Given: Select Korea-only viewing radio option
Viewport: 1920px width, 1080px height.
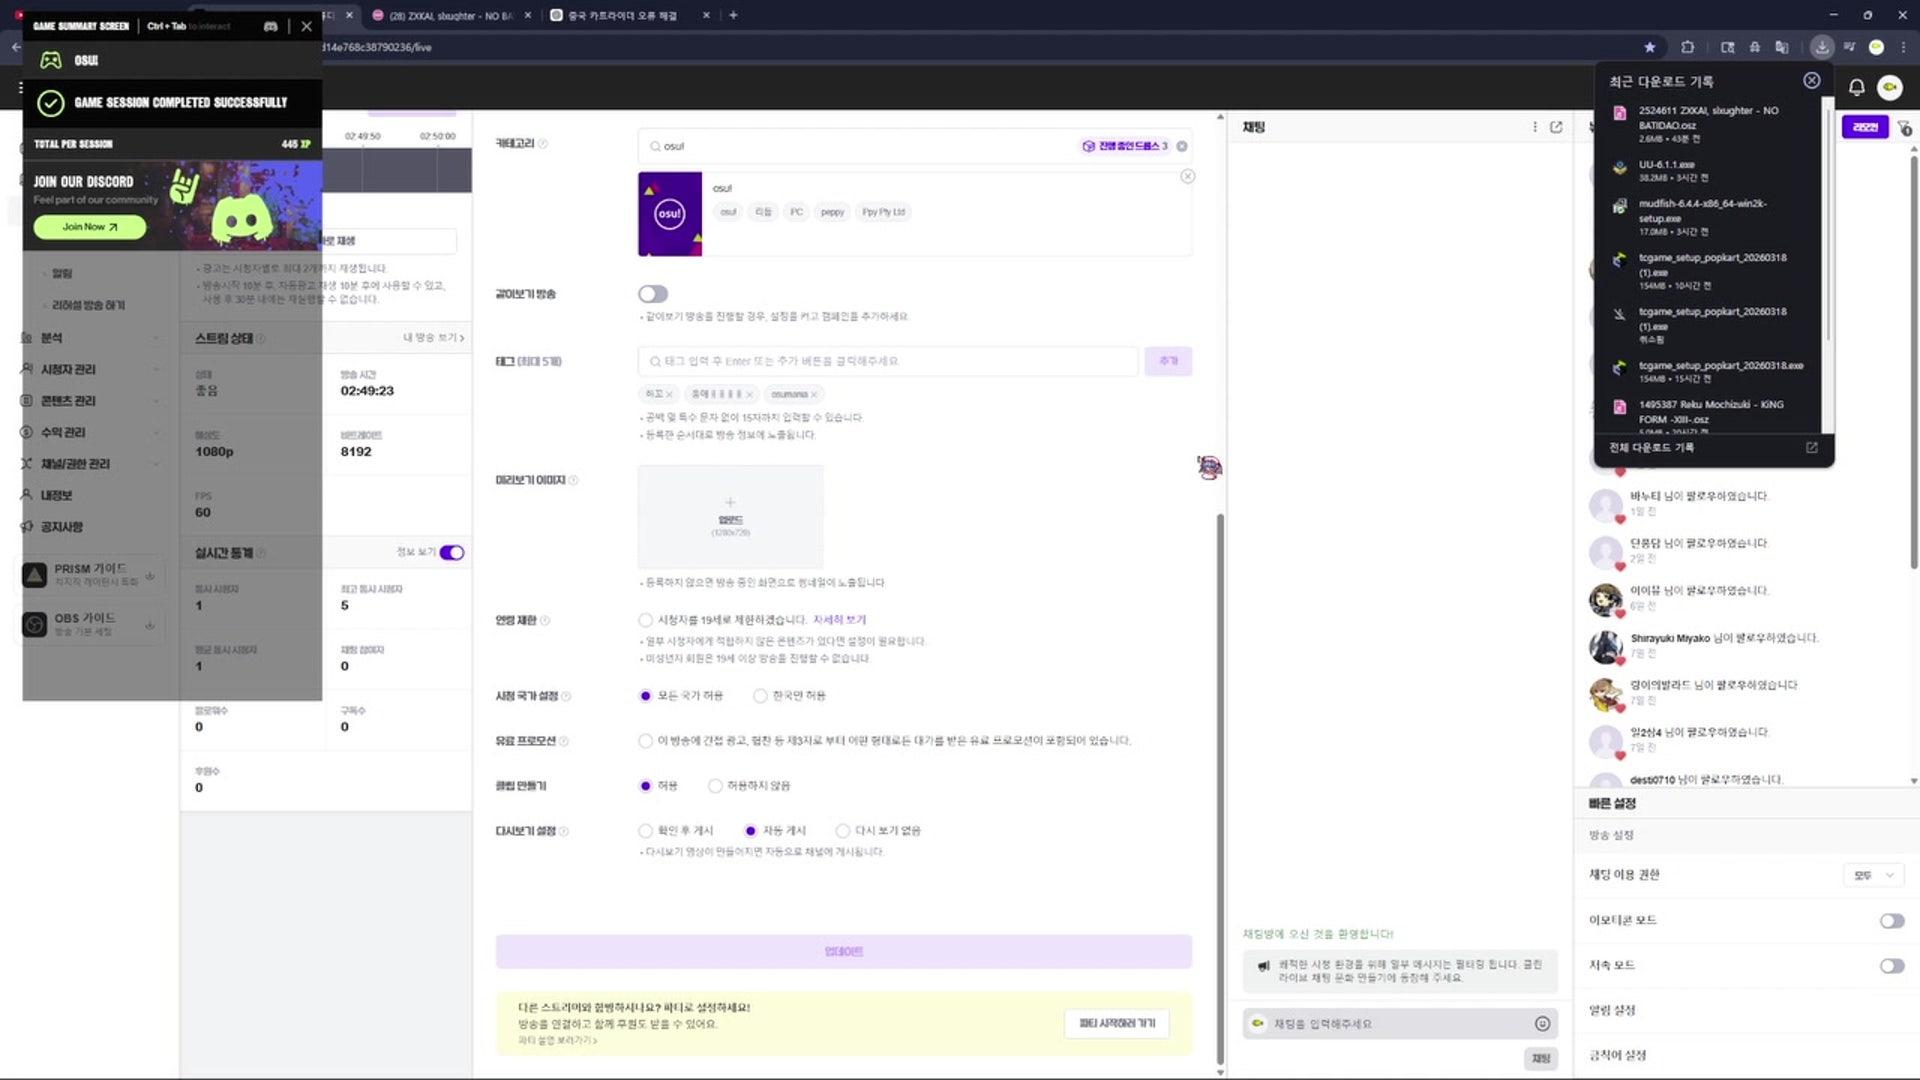Looking at the screenshot, I should click(x=760, y=696).
